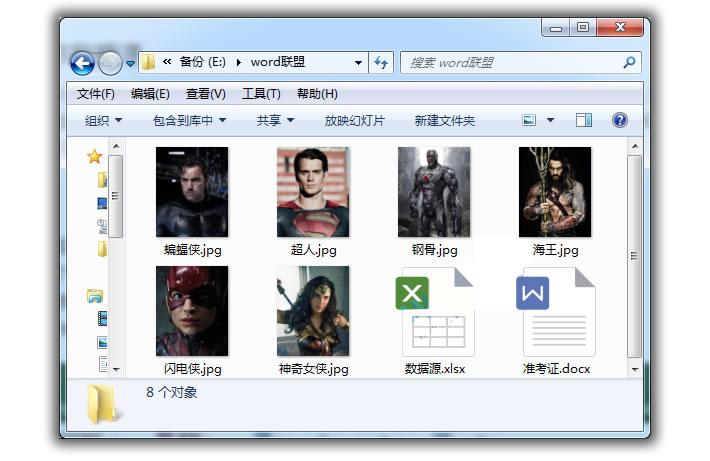This screenshot has height=461, width=710.
Task: Select the 数据源.xlsx Excel file icon
Action: point(435,312)
